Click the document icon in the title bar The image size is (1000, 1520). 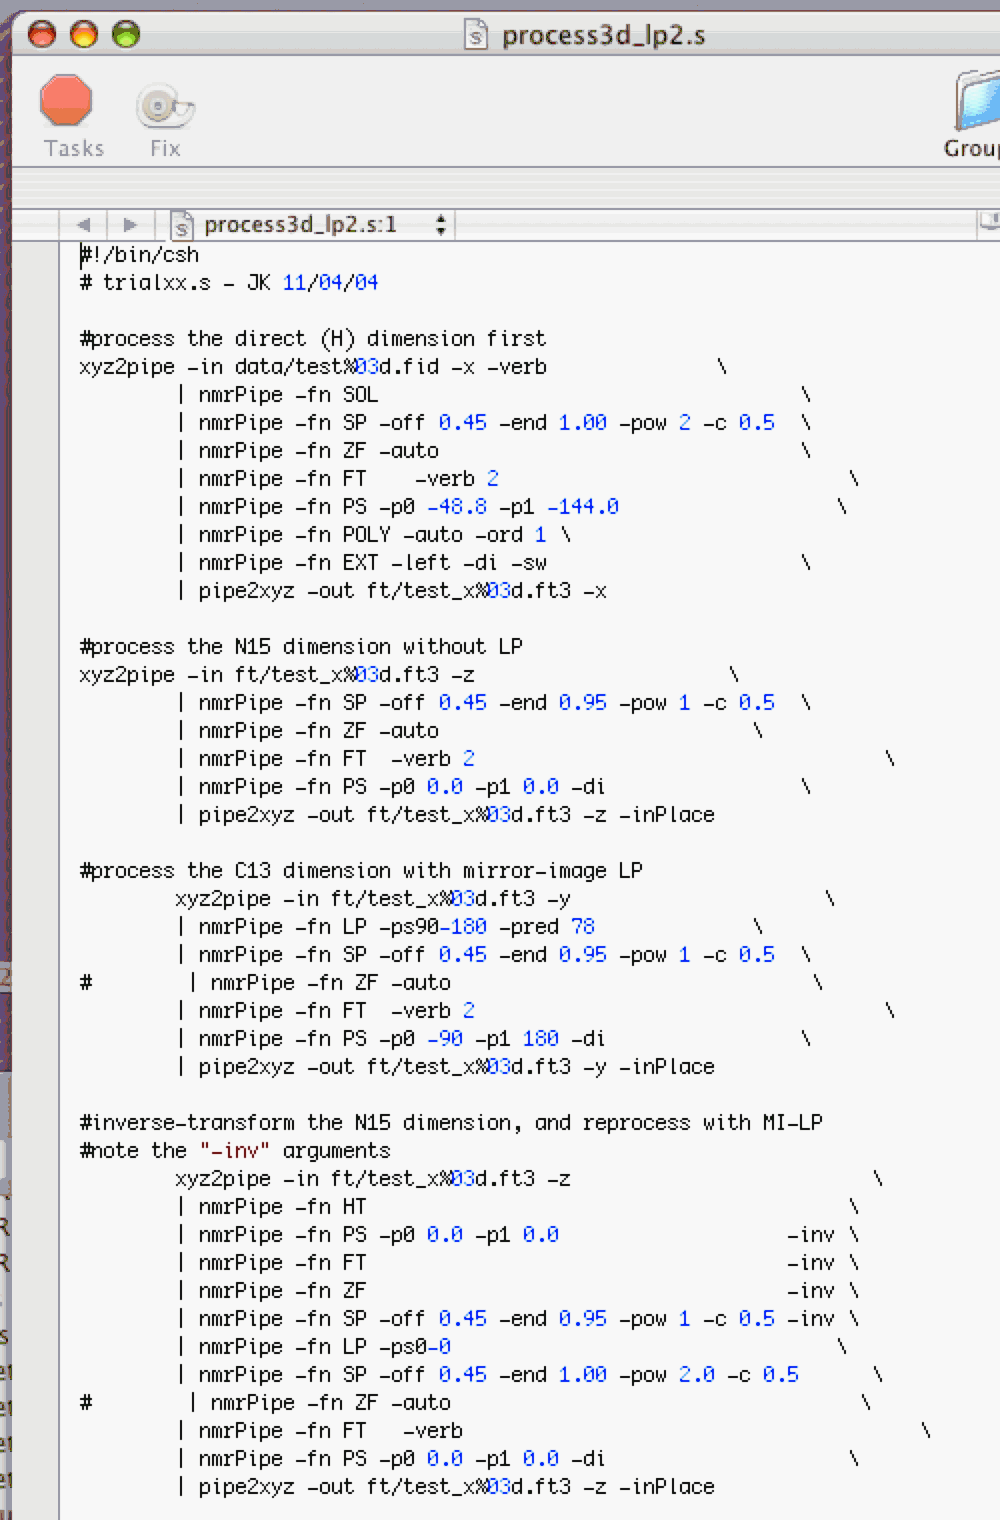tap(477, 36)
